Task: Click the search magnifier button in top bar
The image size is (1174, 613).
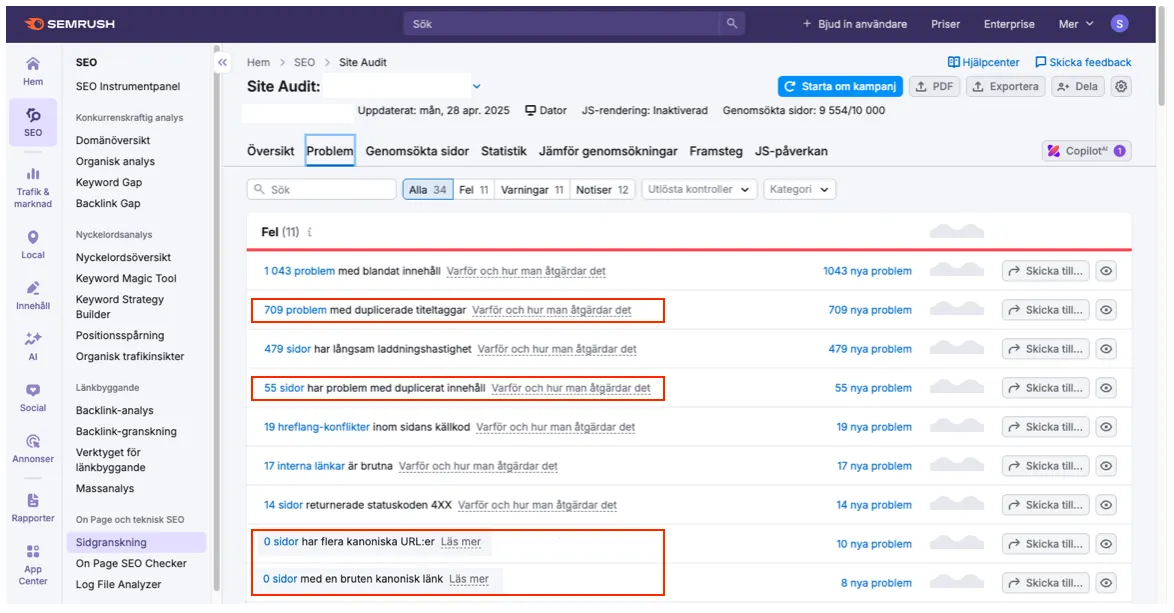Action: tap(732, 24)
